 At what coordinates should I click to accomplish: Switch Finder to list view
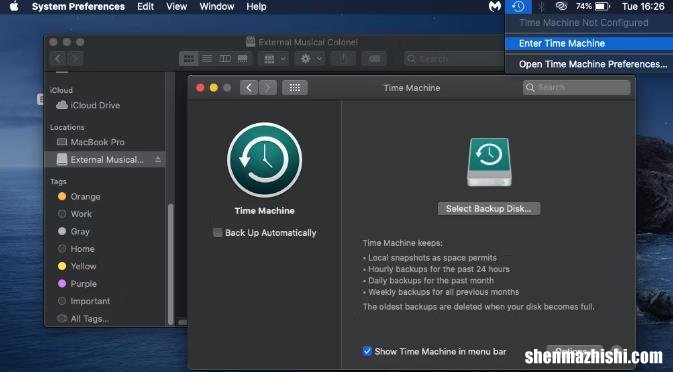[x=207, y=59]
